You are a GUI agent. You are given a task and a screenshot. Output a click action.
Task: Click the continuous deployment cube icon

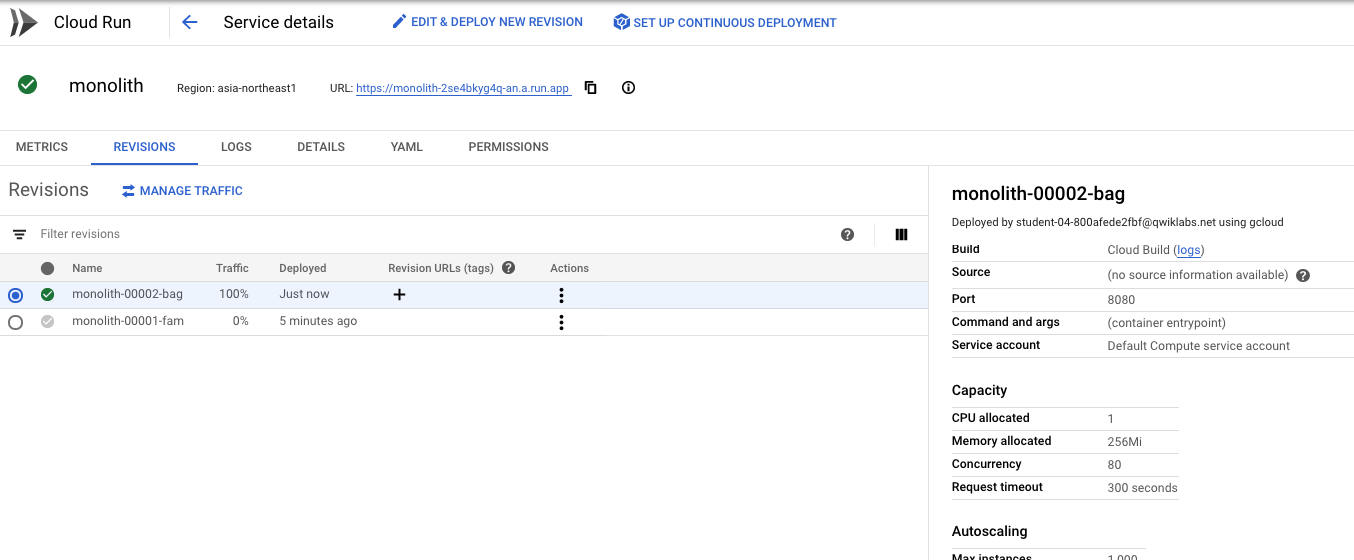[621, 22]
